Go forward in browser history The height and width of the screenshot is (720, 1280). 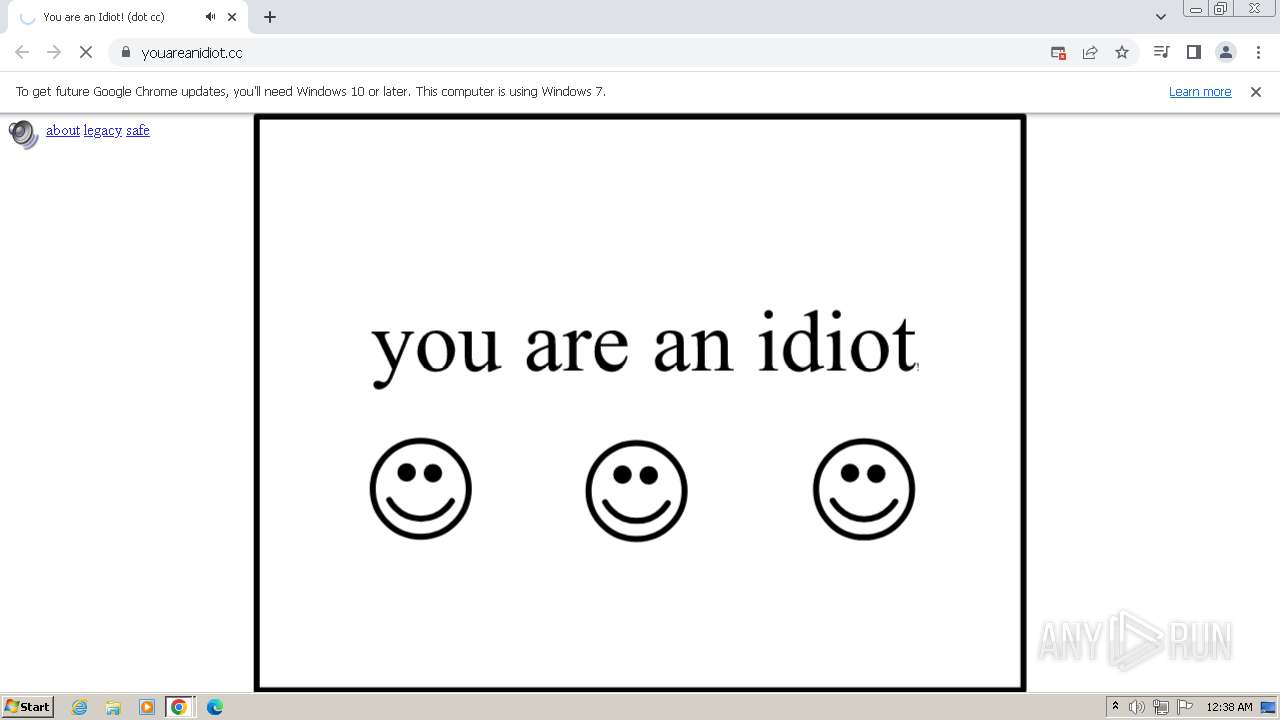point(54,52)
